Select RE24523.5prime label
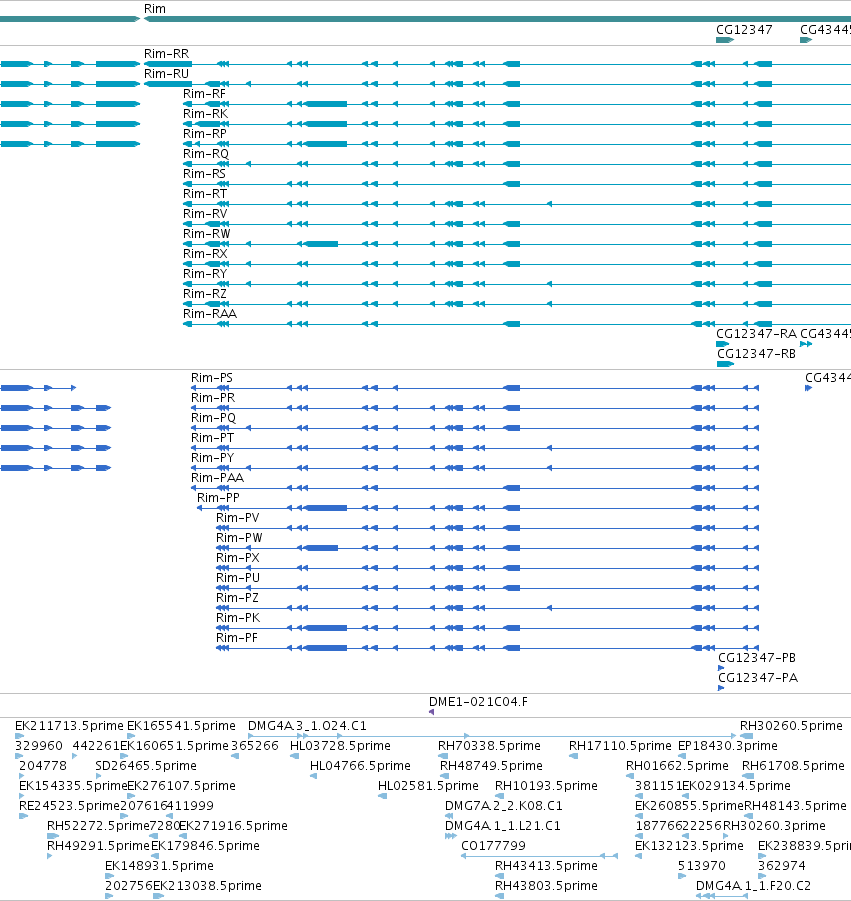851x901 pixels. click(x=69, y=806)
